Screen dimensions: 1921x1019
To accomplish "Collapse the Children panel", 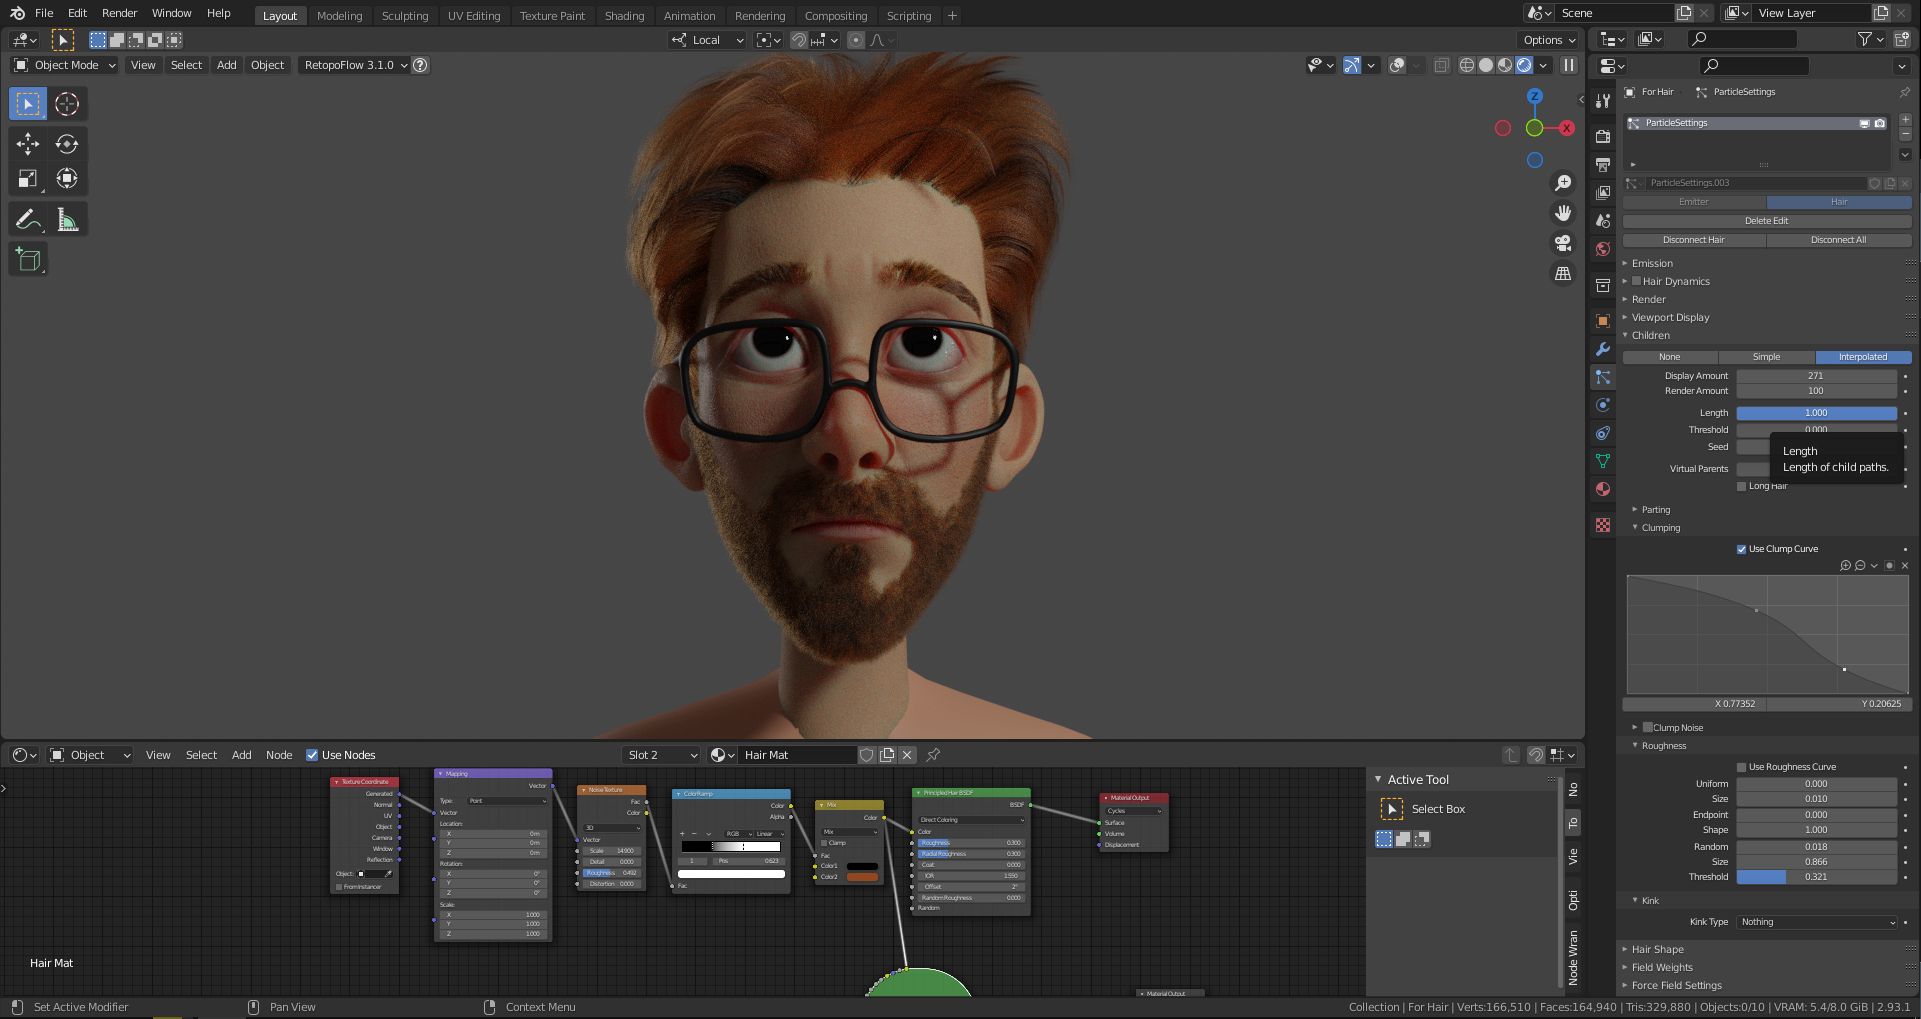I will pos(1650,335).
